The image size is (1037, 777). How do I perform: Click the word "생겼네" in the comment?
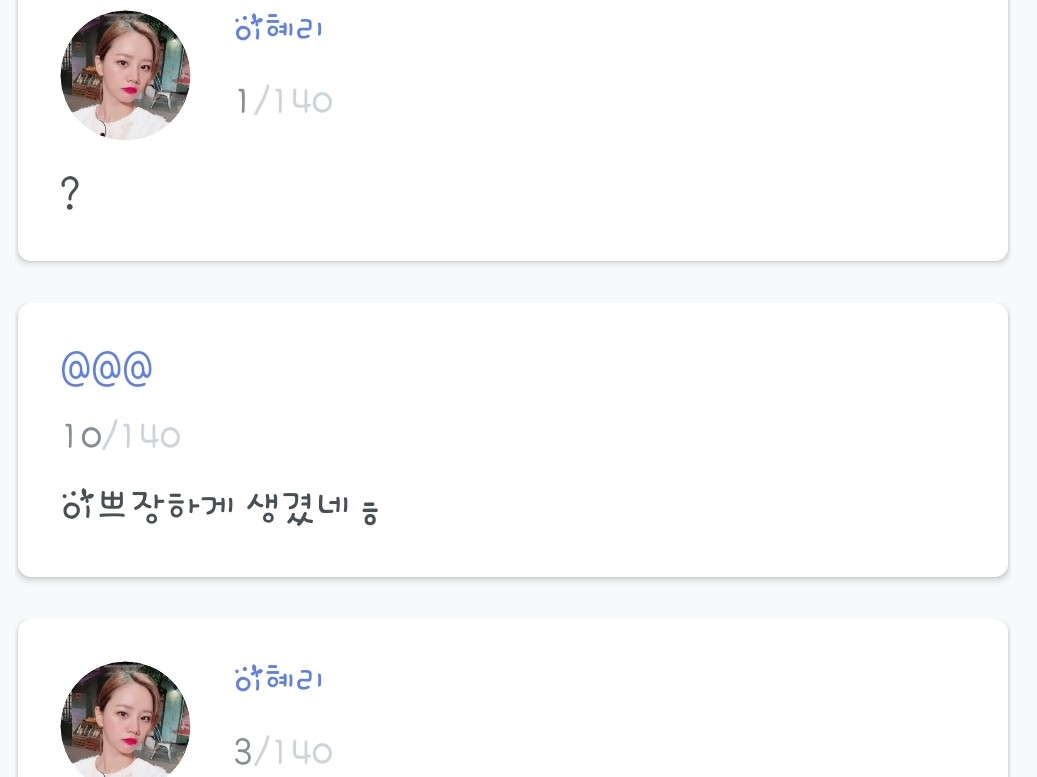pos(296,508)
